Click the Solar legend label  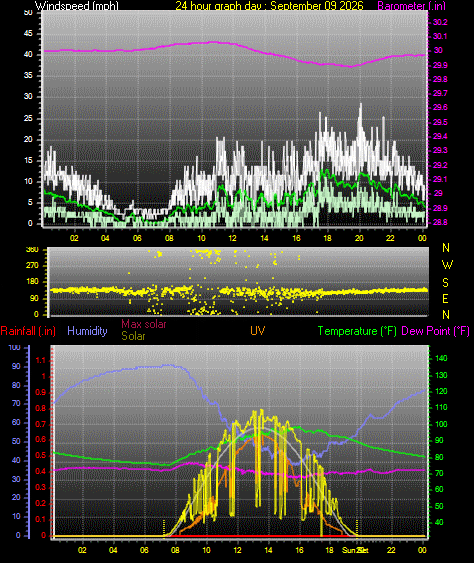133,336
